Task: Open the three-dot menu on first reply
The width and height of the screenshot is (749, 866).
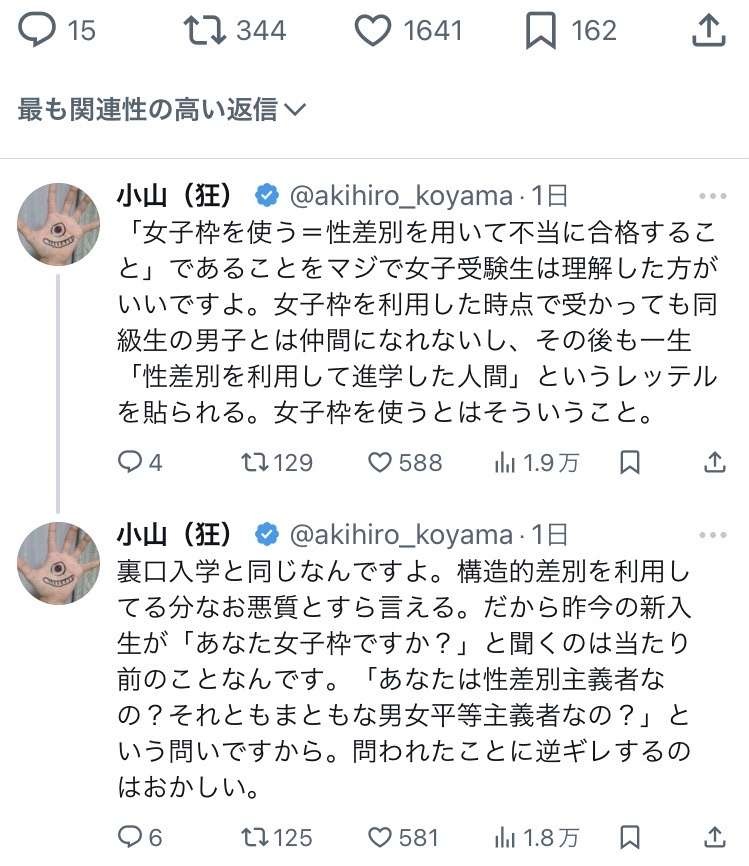Action: click(713, 196)
